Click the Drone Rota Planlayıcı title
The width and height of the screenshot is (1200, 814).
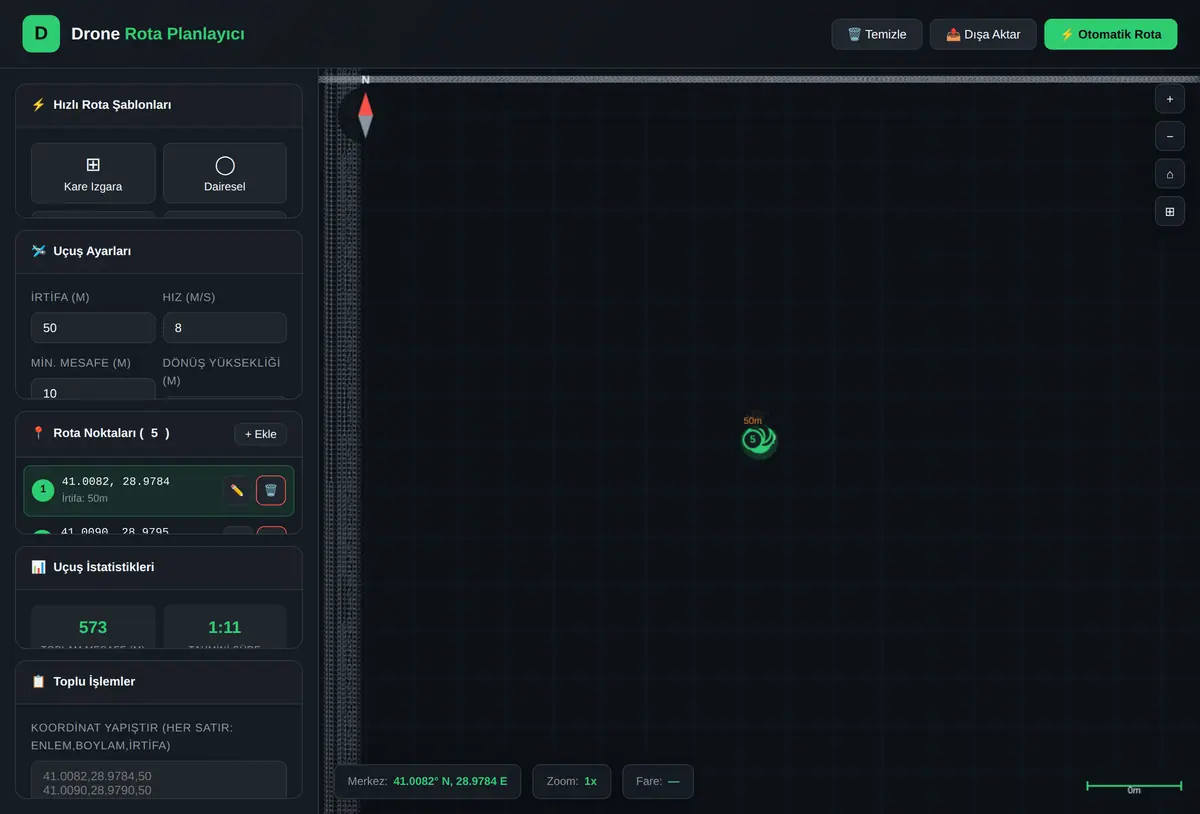click(x=158, y=34)
